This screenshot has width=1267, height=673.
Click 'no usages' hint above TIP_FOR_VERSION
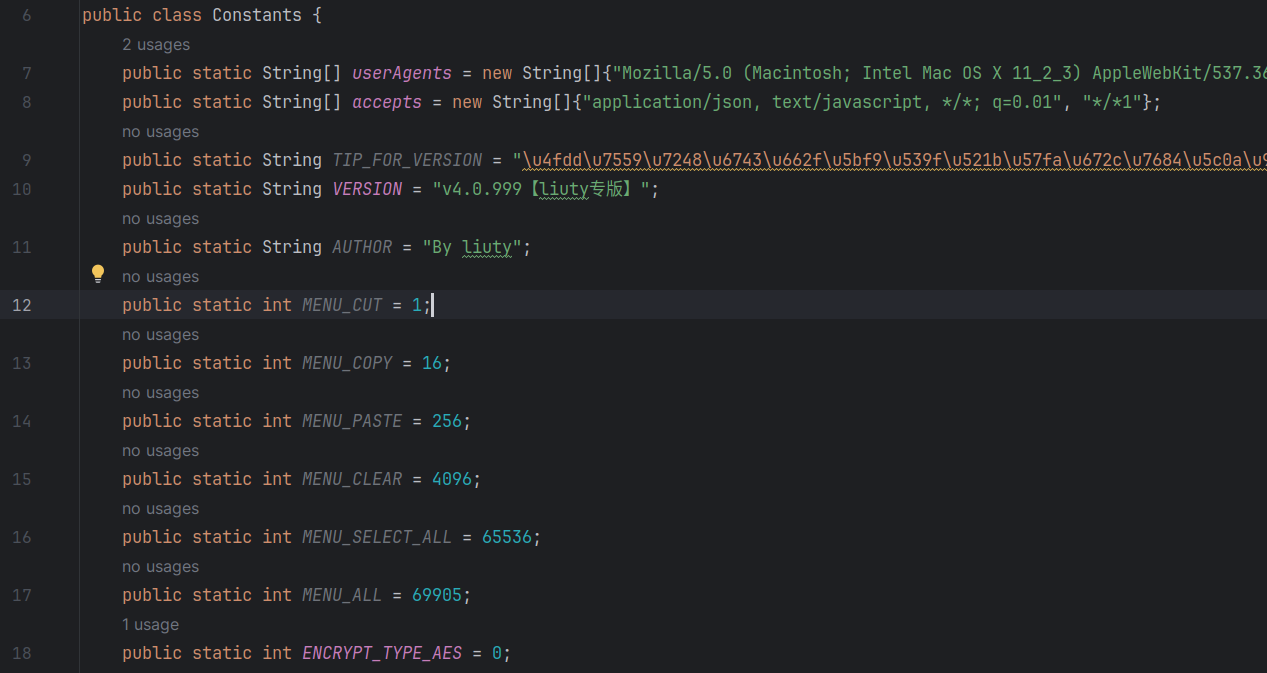[160, 132]
